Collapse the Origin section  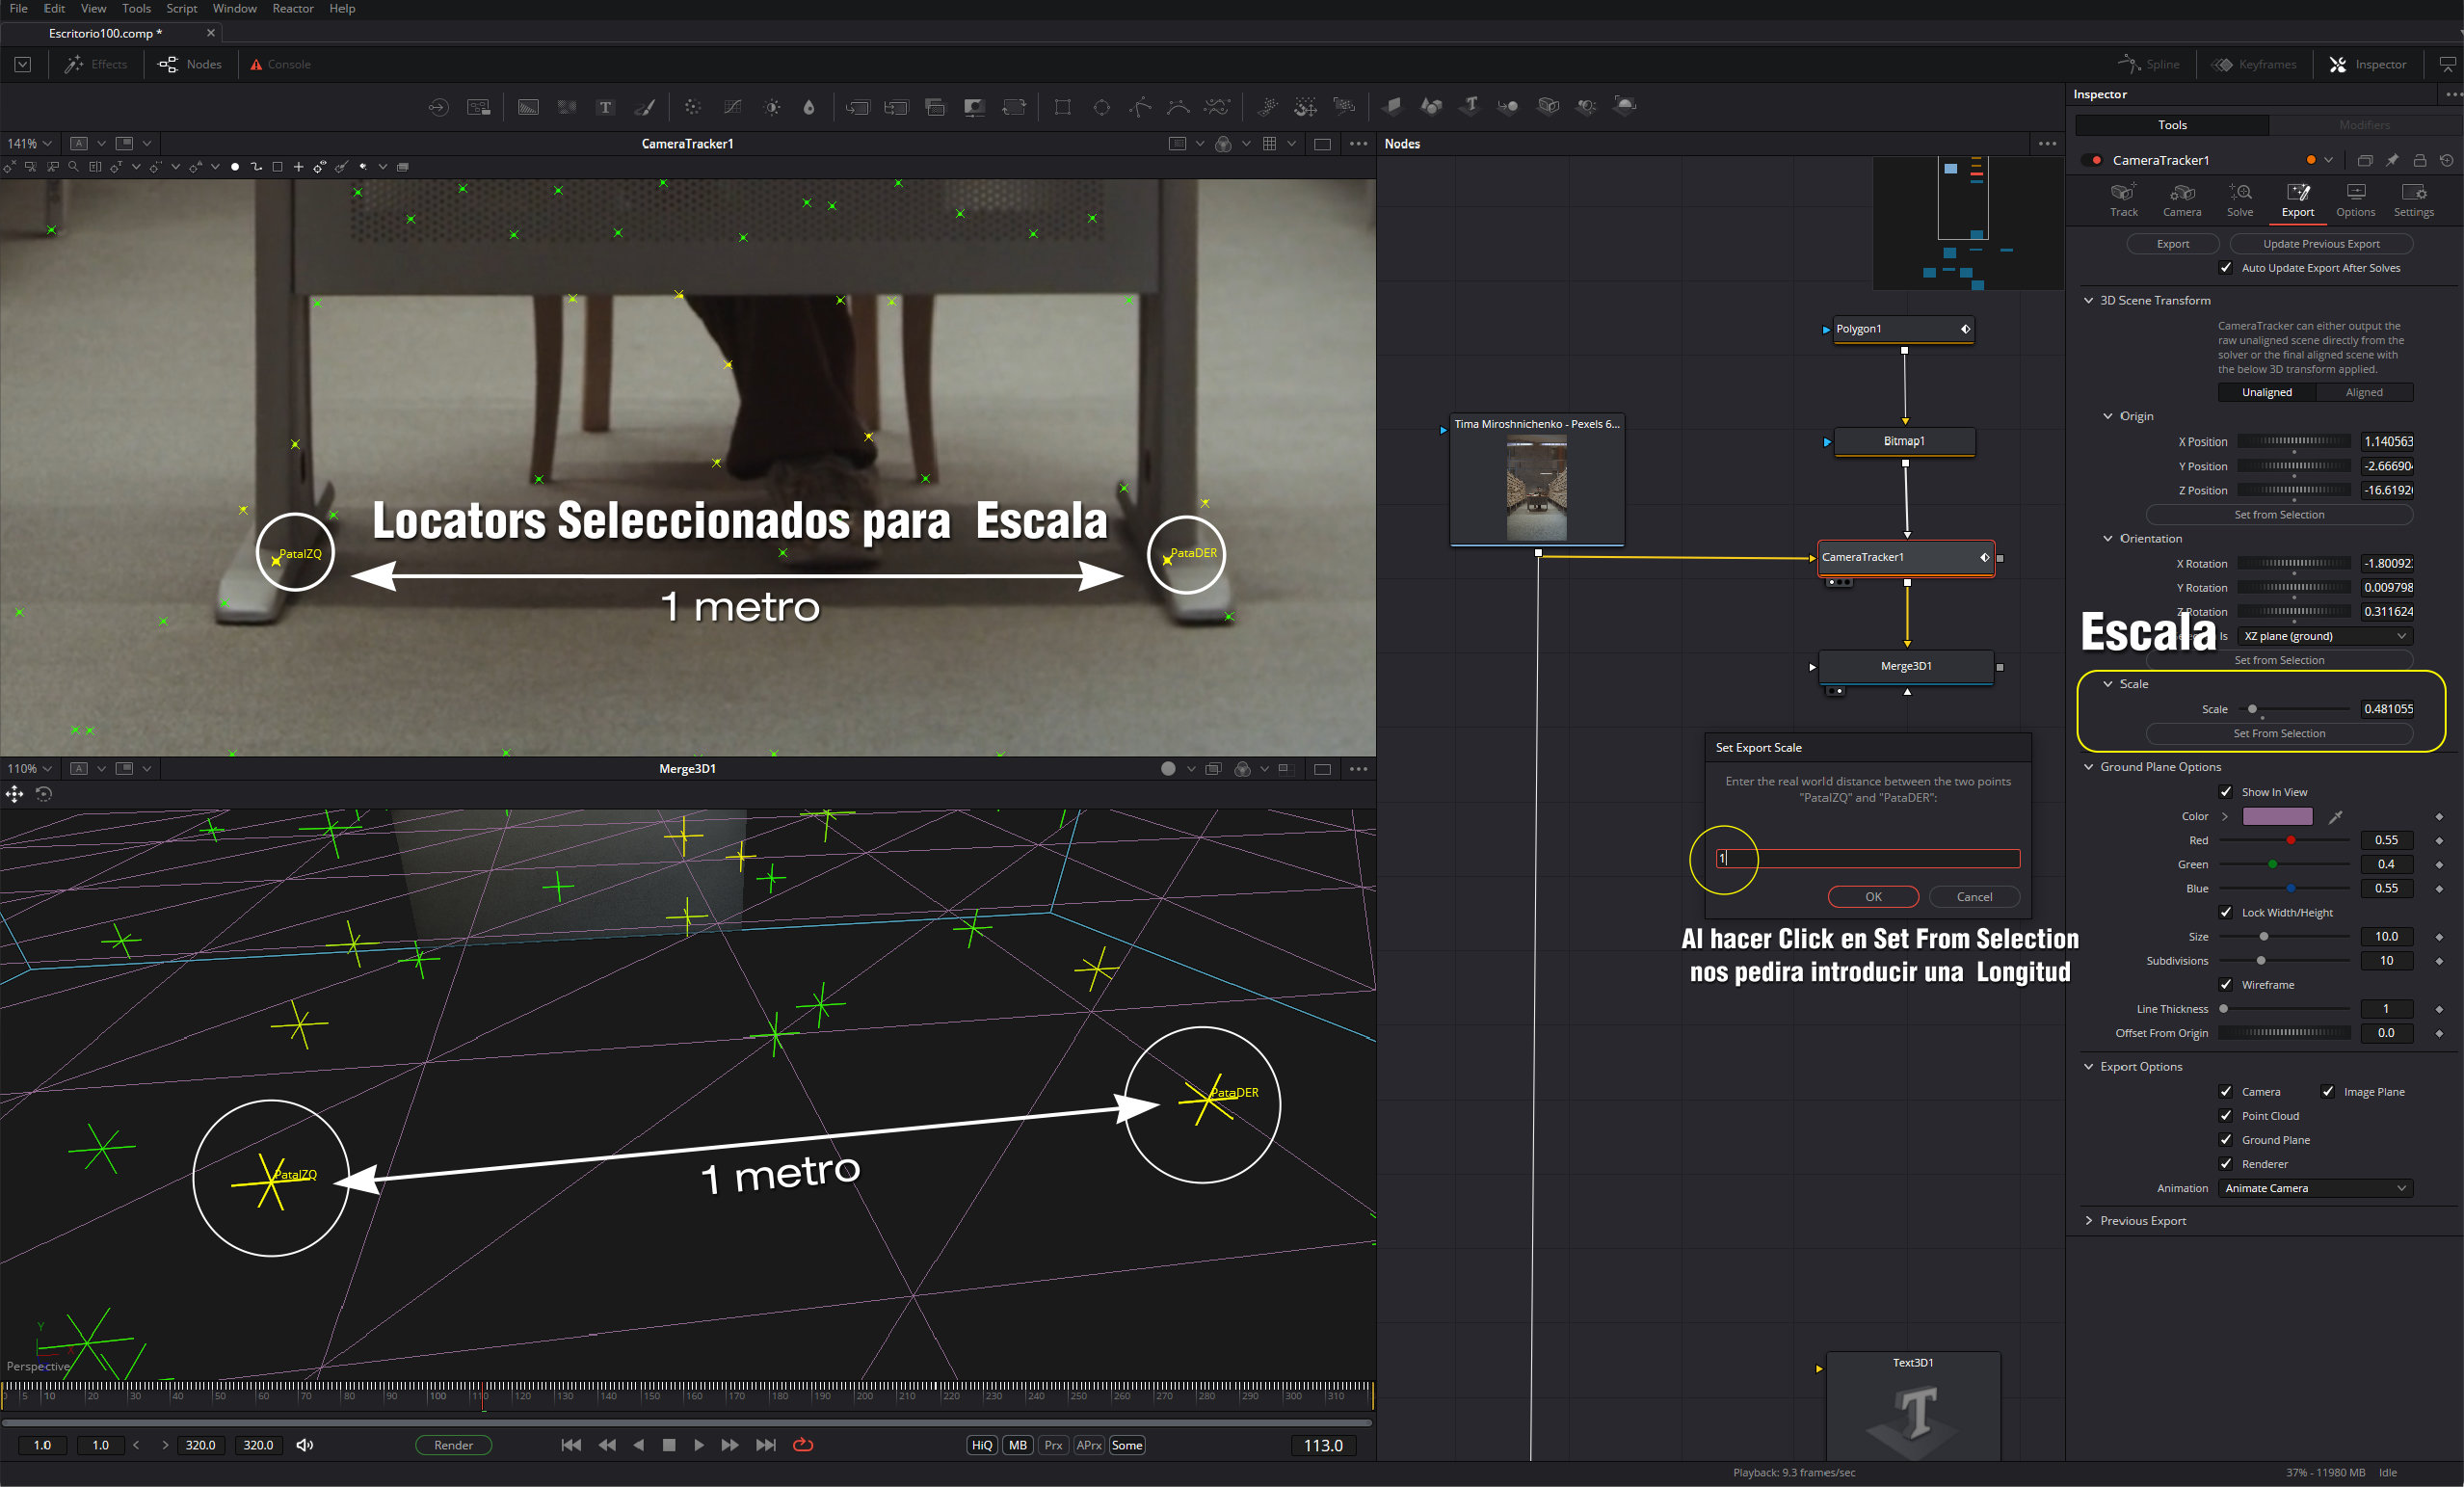(2107, 416)
